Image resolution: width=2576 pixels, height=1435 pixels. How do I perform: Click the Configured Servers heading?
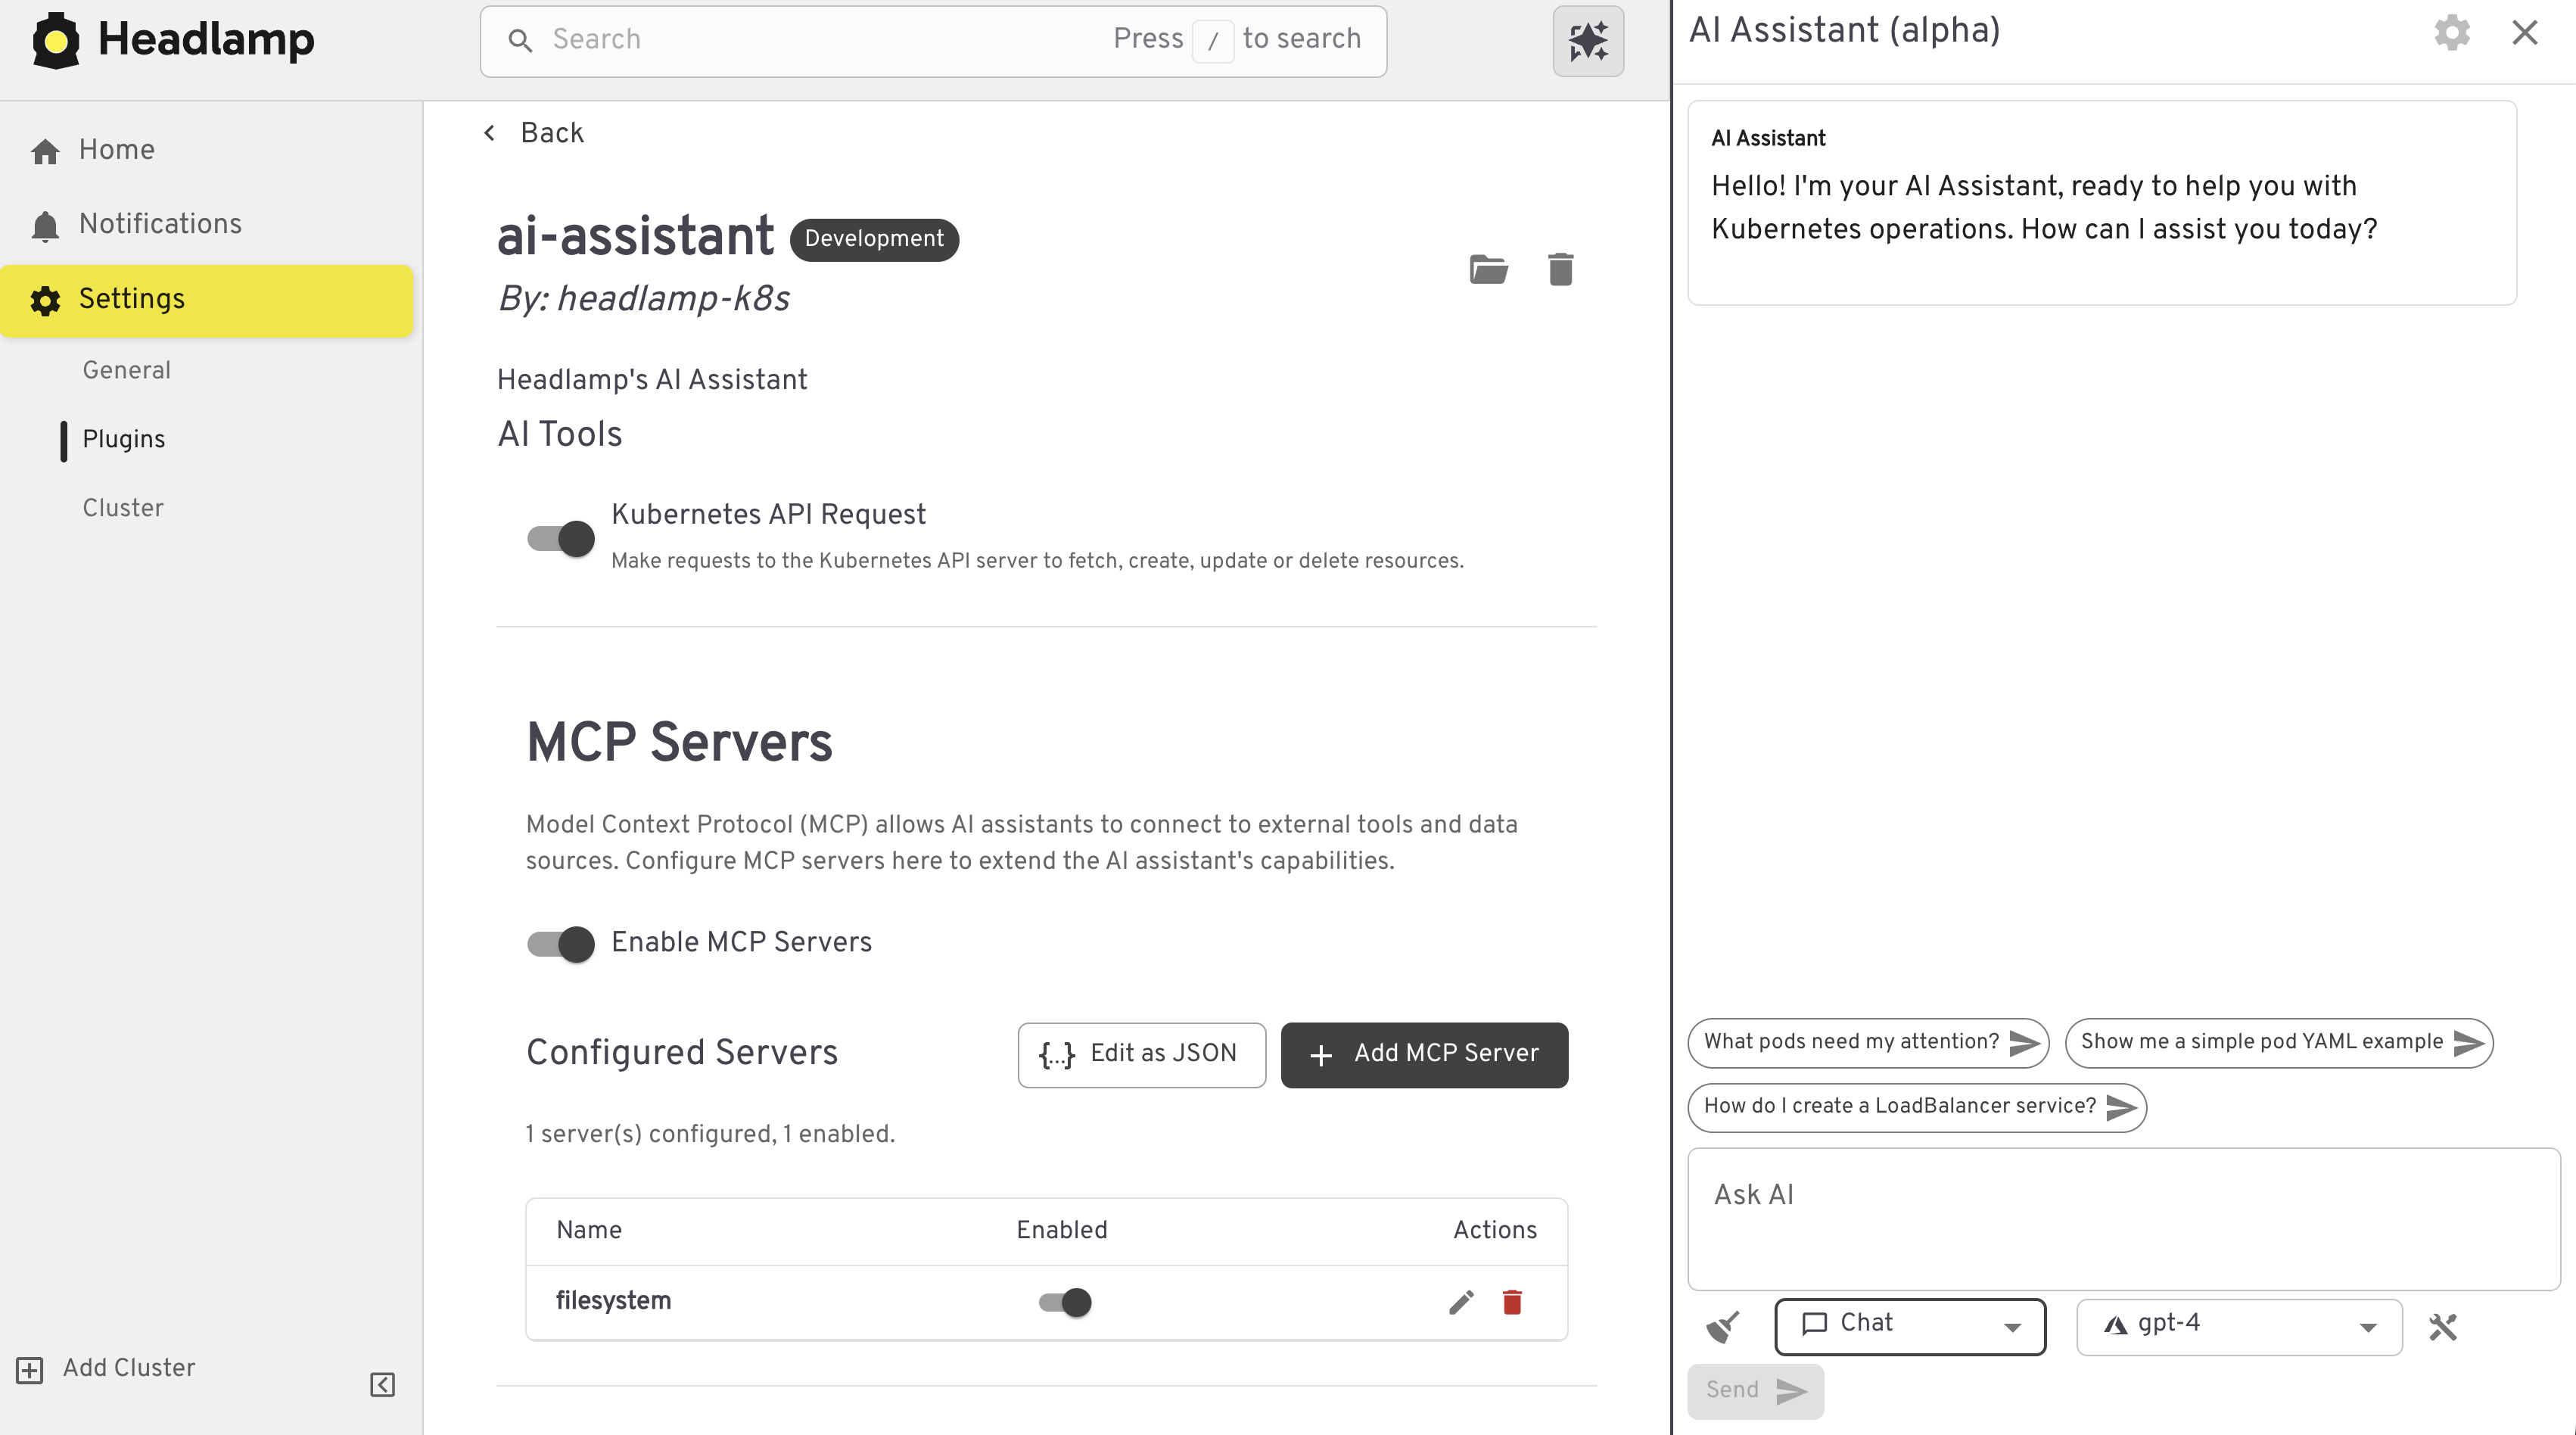click(x=682, y=1053)
